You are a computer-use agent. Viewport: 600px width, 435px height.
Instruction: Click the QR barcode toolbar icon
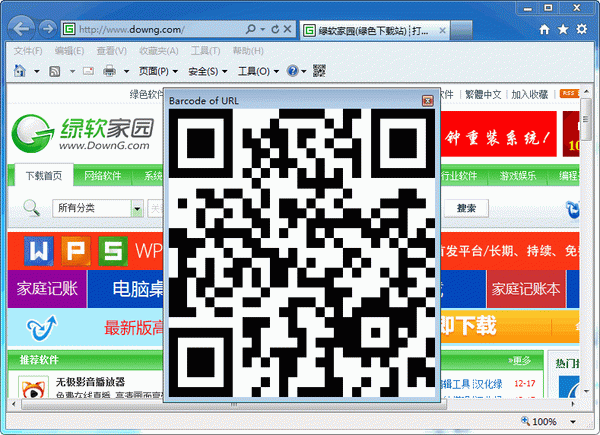coord(319,71)
